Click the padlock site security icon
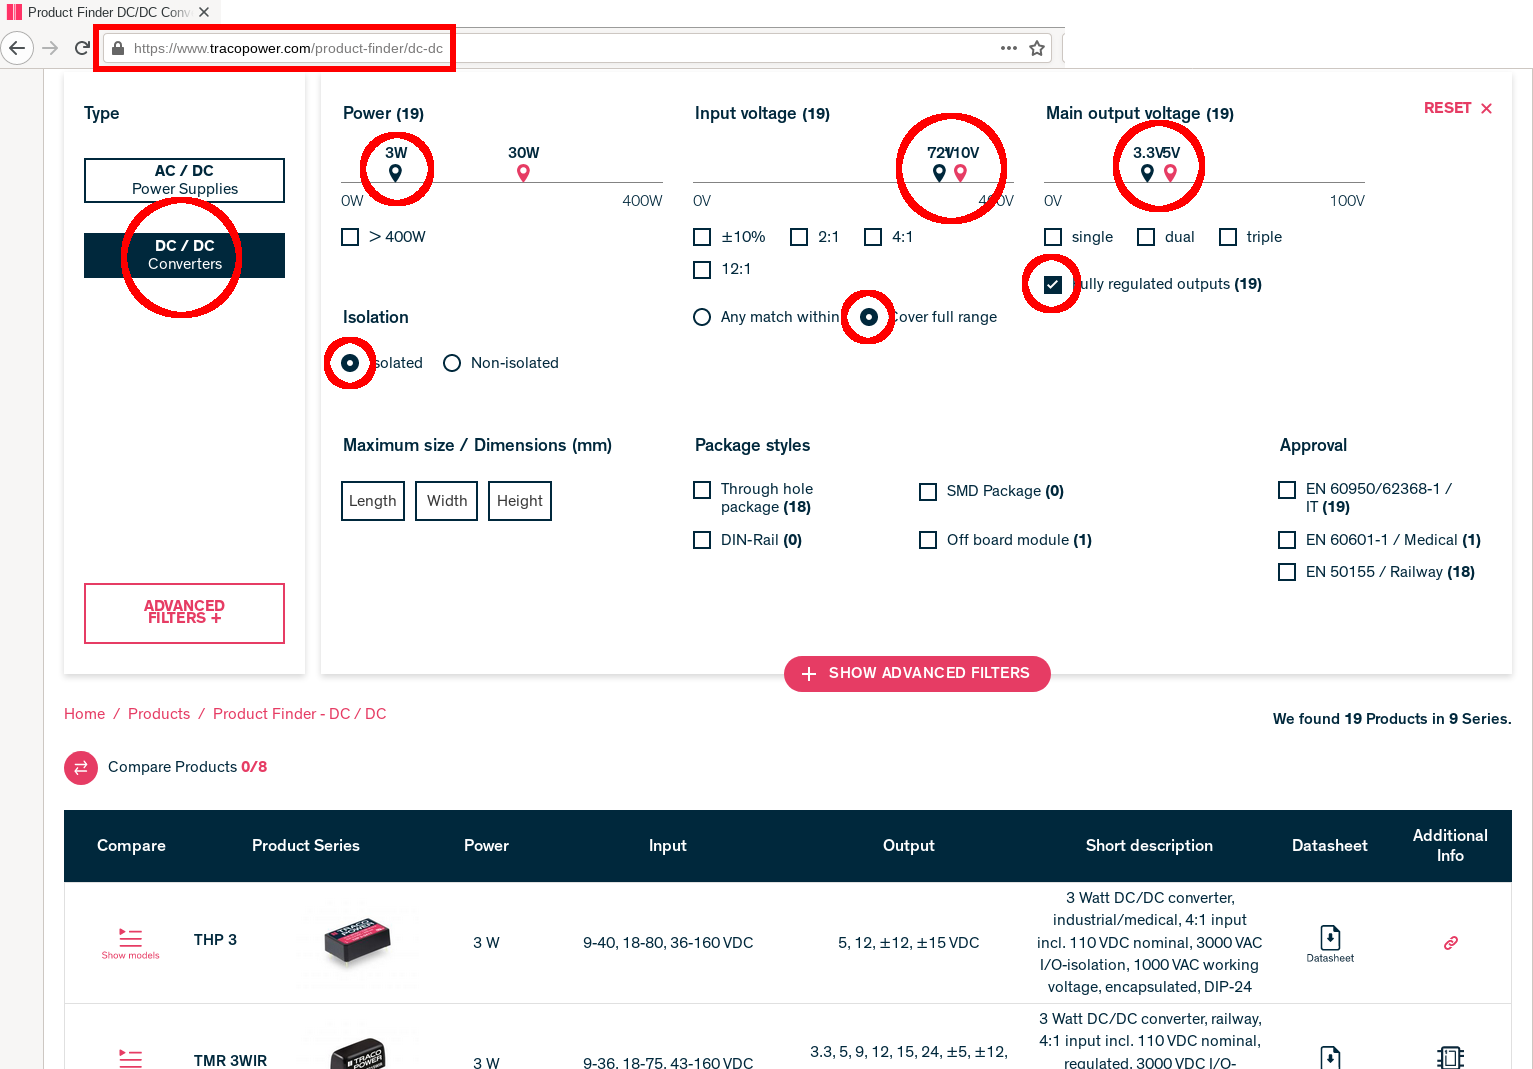The image size is (1533, 1069). (118, 48)
